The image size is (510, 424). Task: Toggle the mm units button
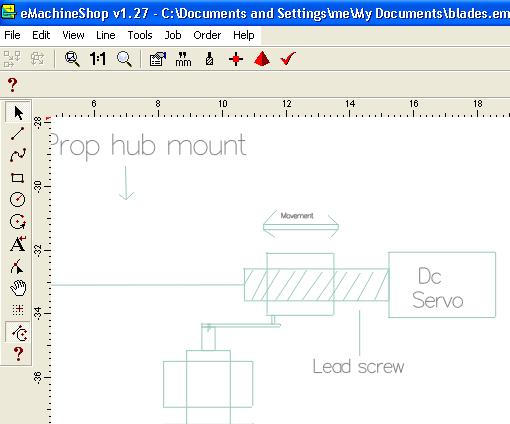(x=183, y=59)
